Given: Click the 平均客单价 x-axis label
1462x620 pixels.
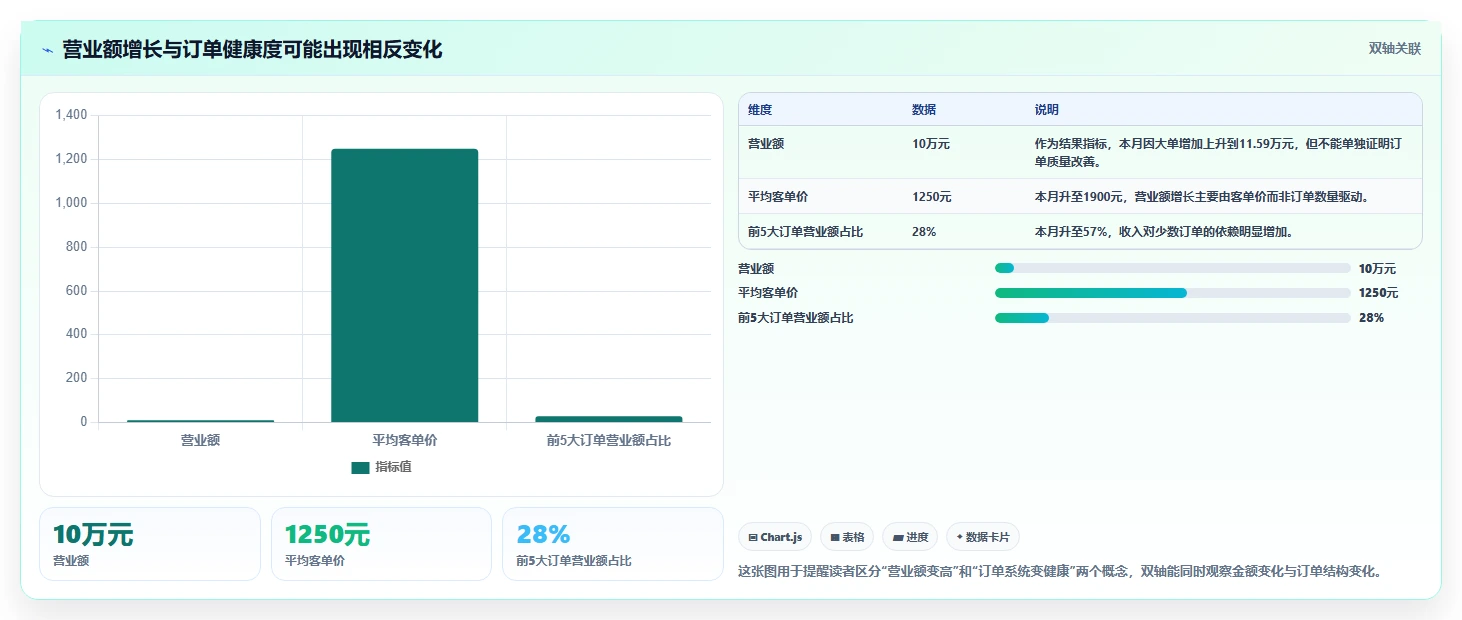Looking at the screenshot, I should [404, 440].
